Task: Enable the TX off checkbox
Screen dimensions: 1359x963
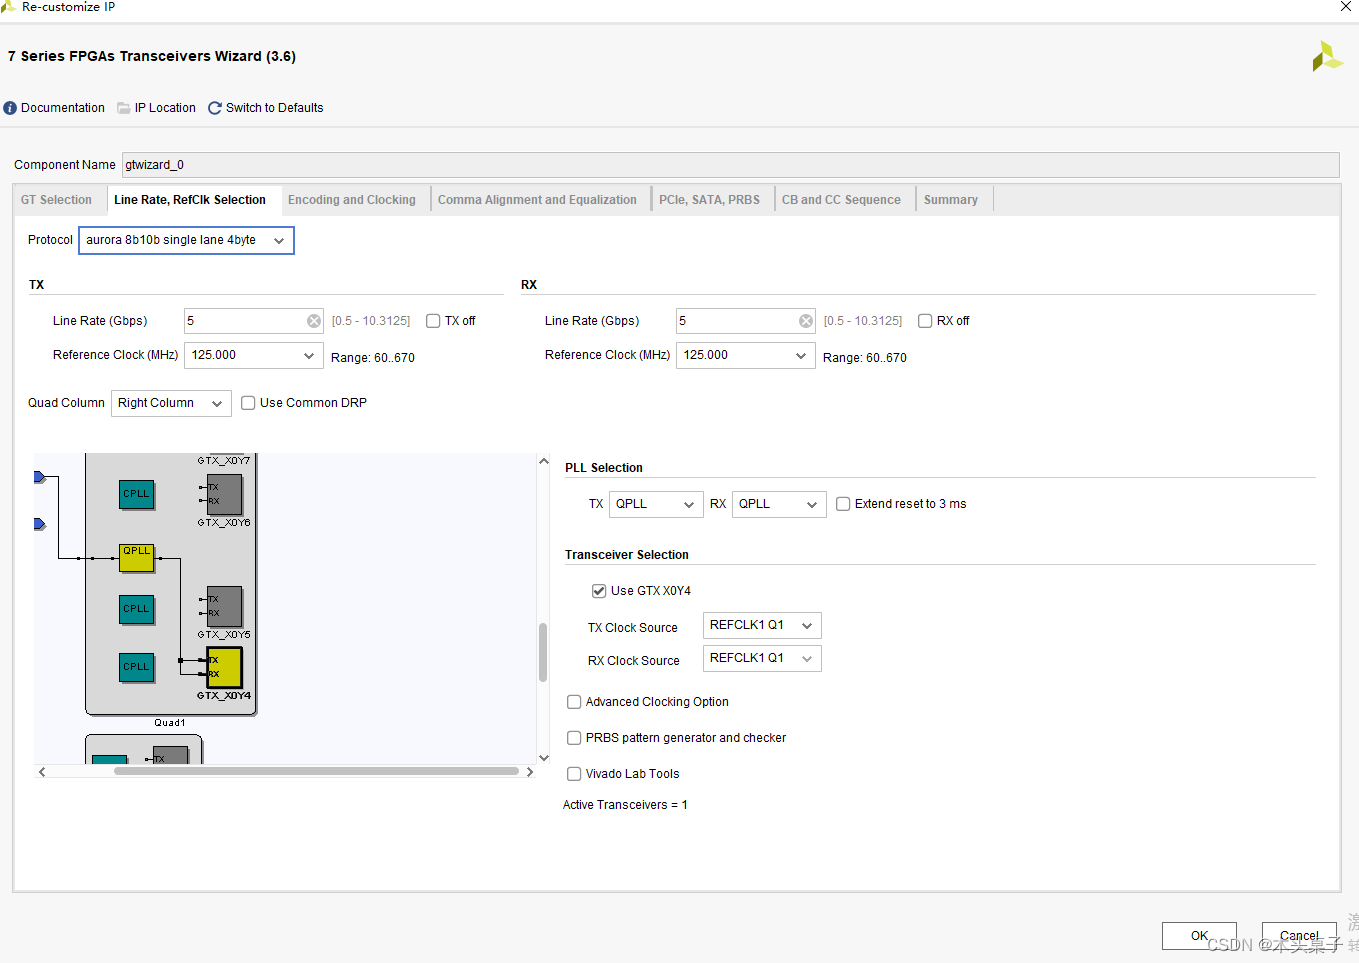Action: coord(433,321)
